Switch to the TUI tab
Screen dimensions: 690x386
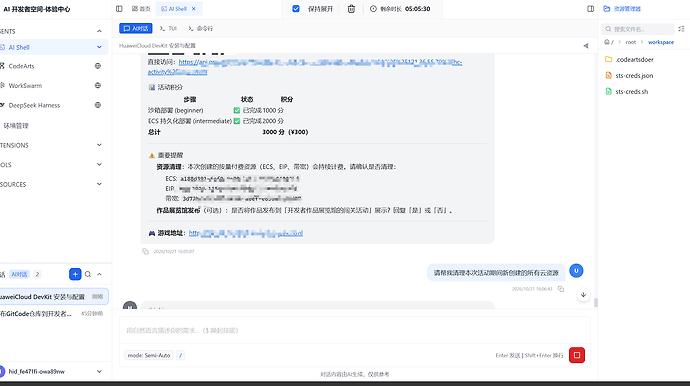point(168,28)
